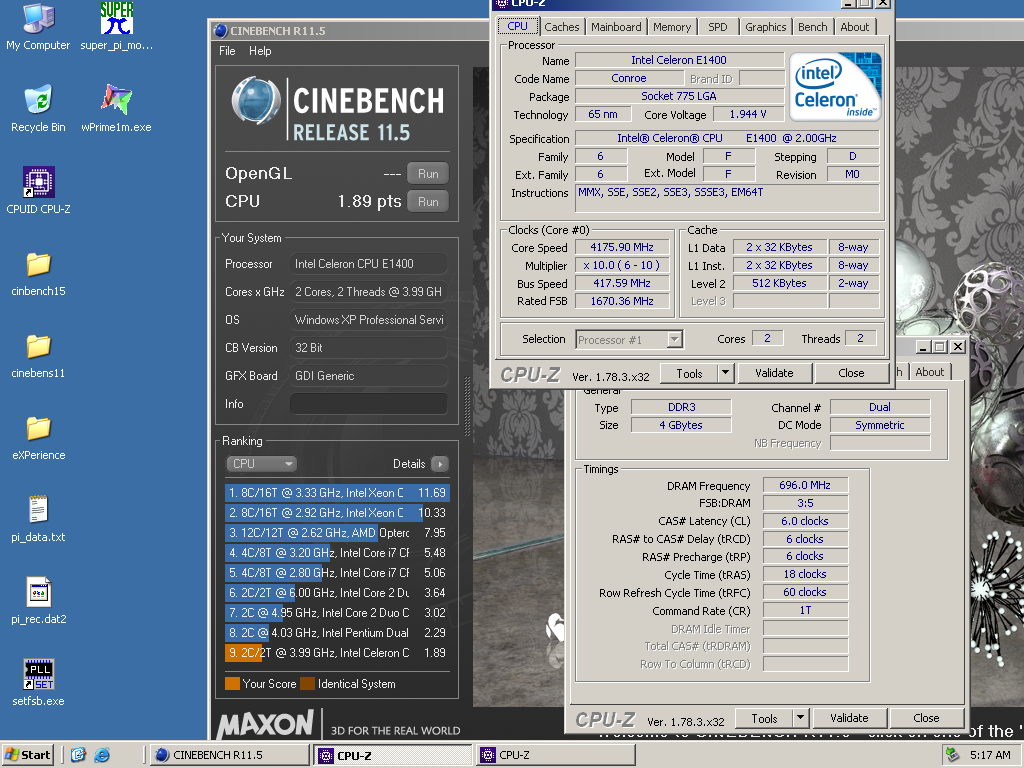Click the Intel Celeron inside logo
The image size is (1024, 768).
[x=835, y=87]
